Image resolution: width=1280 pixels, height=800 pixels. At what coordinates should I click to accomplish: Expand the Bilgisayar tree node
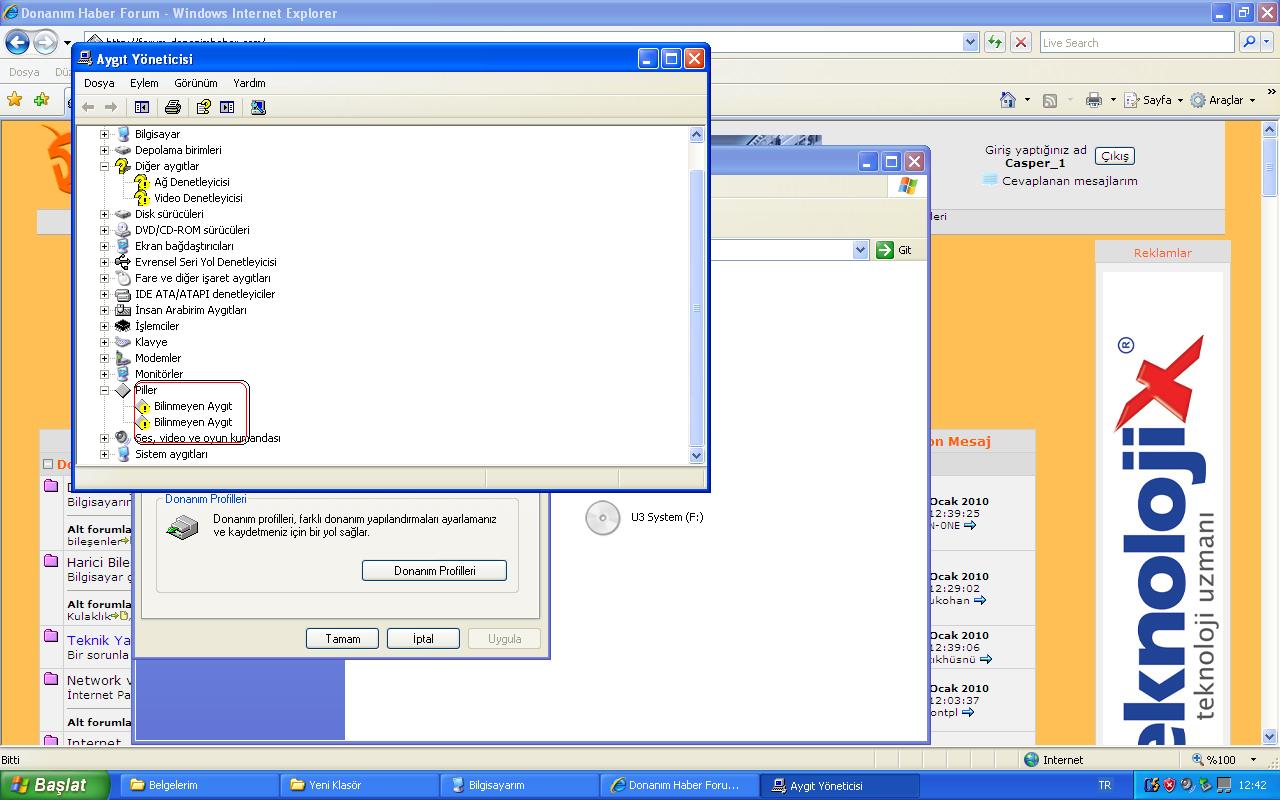104,134
